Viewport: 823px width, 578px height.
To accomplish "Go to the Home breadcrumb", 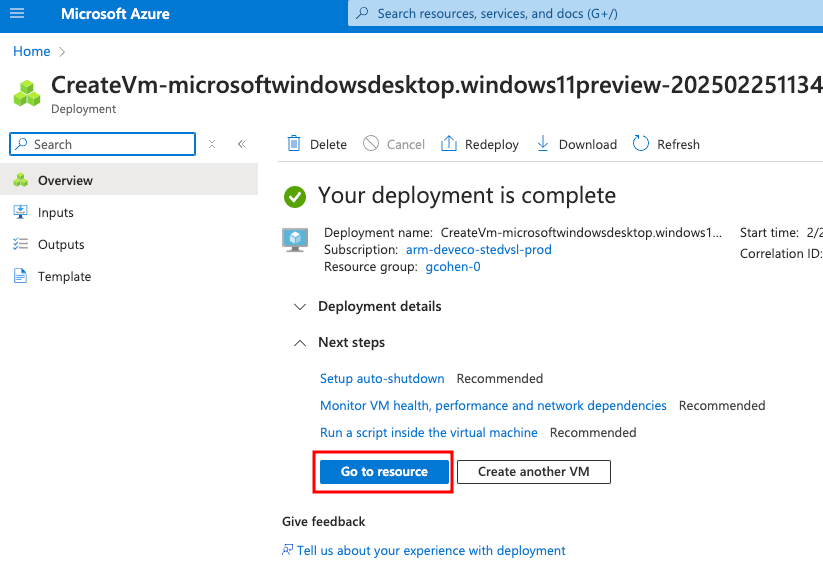I will tap(31, 51).
